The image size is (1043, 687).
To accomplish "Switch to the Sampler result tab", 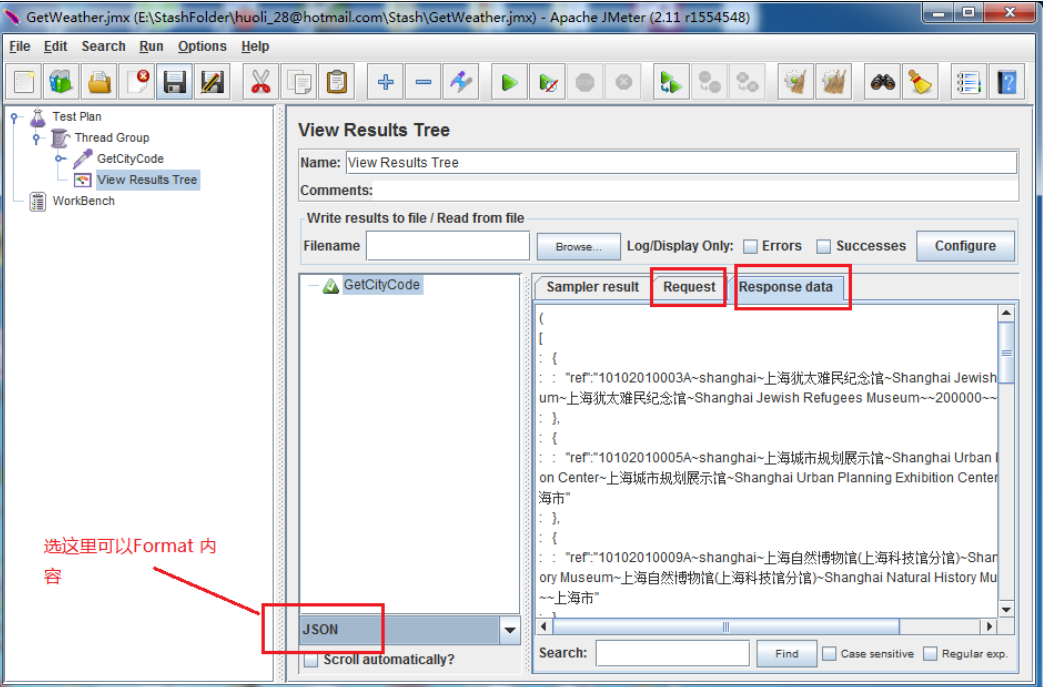I will click(x=592, y=287).
